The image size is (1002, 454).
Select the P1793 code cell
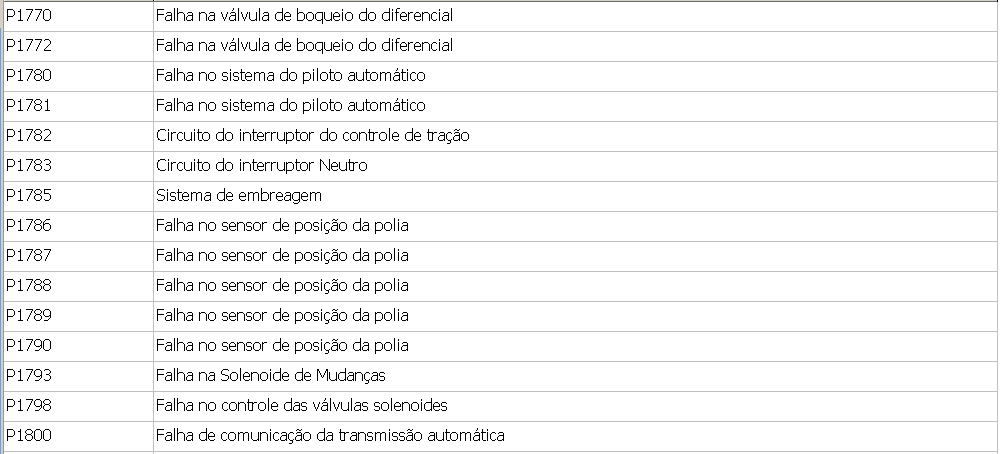click(29, 376)
